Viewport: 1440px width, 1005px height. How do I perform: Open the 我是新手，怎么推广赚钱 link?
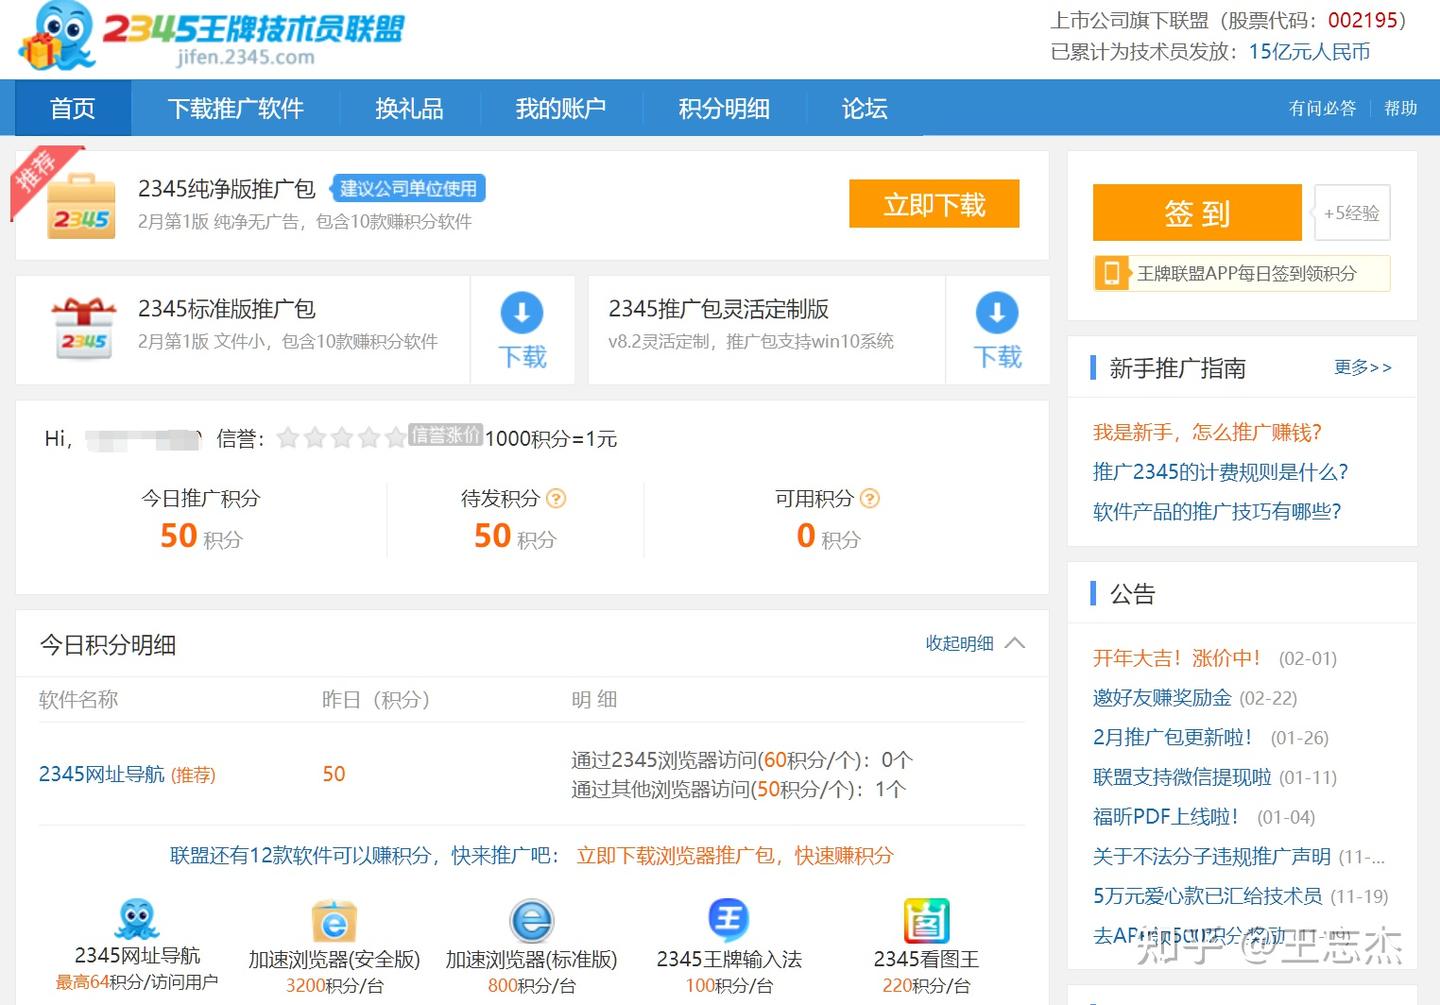pyautogui.click(x=1206, y=432)
